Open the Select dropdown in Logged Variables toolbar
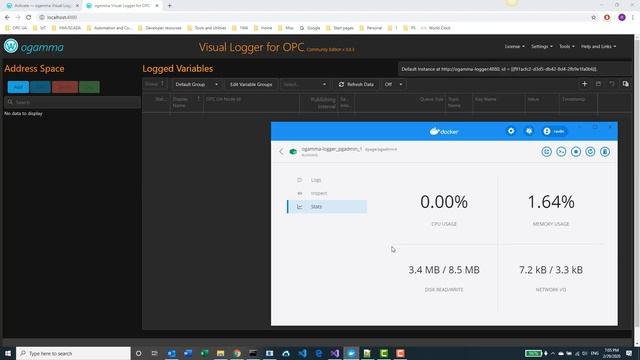640x360 pixels. pos(304,84)
